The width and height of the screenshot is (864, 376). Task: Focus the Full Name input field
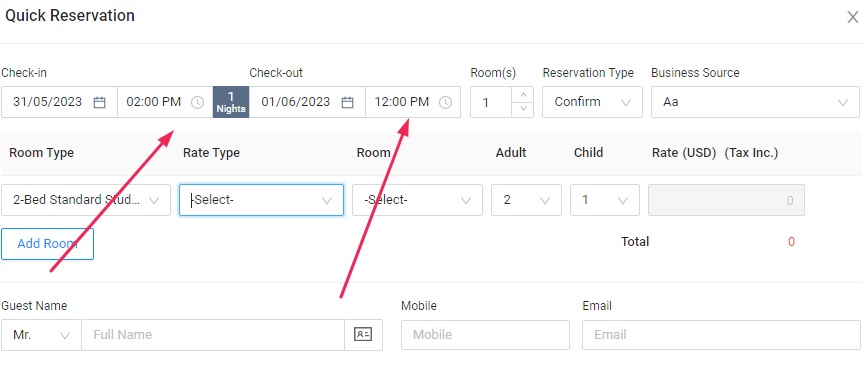tap(213, 335)
